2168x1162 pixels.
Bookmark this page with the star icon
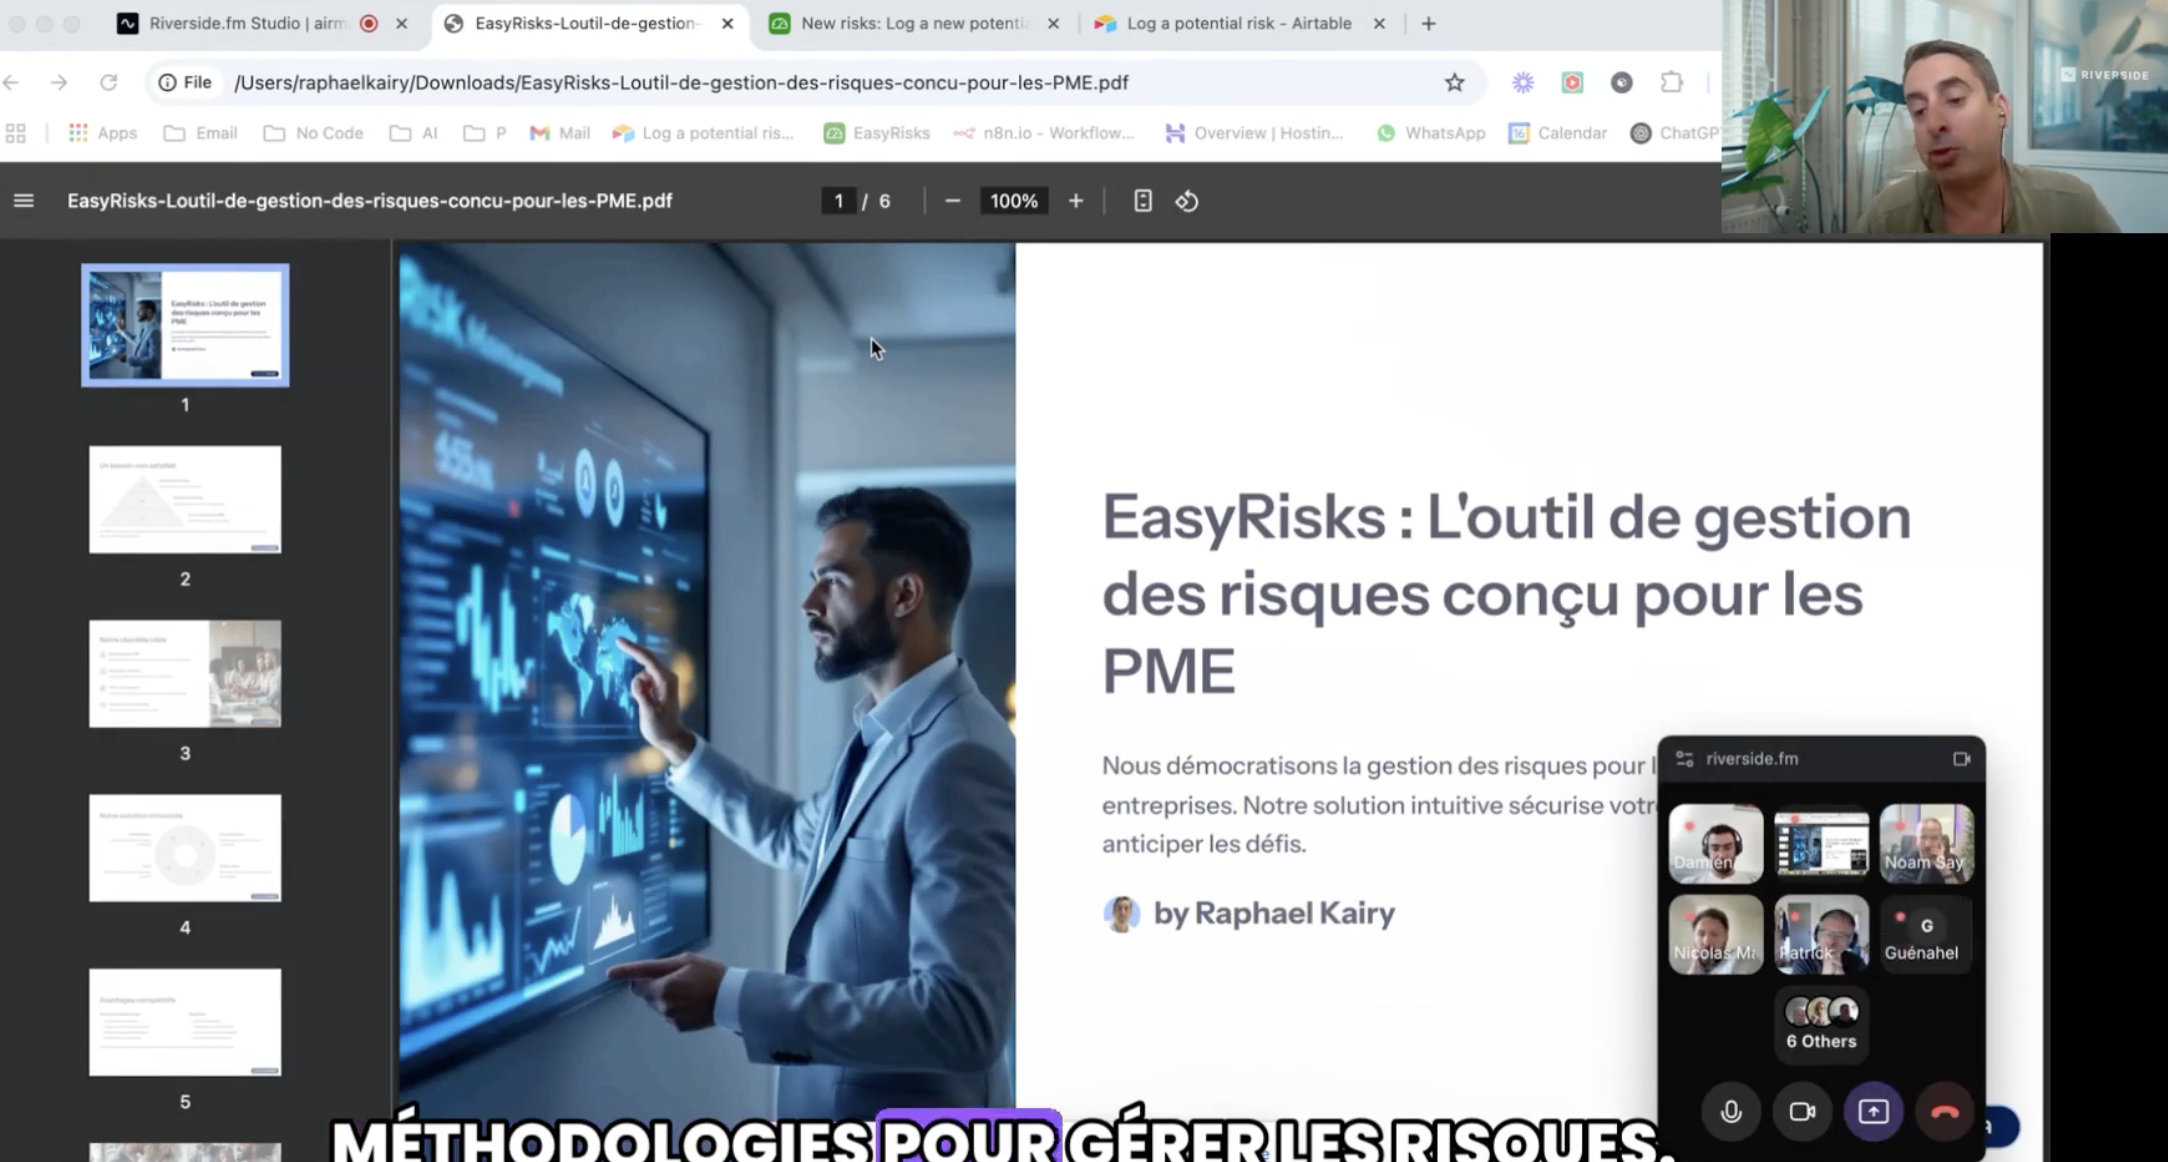[x=1454, y=83]
